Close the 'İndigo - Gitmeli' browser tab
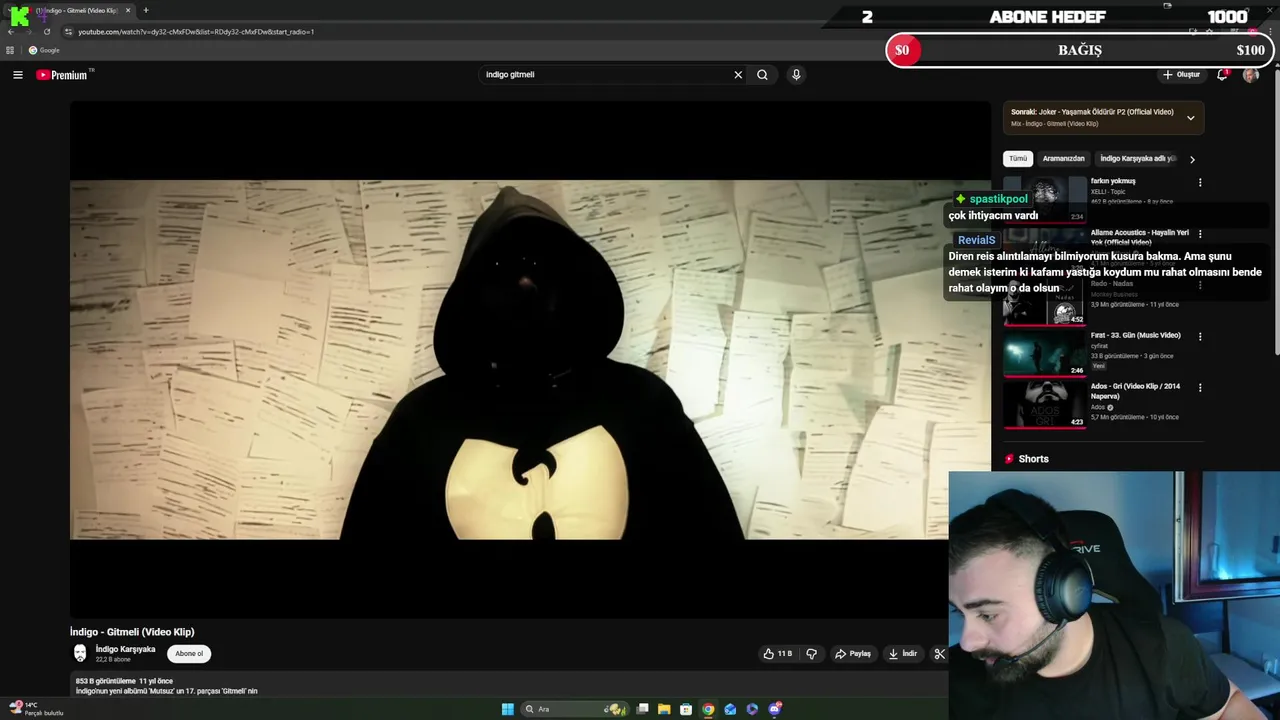 click(x=128, y=10)
